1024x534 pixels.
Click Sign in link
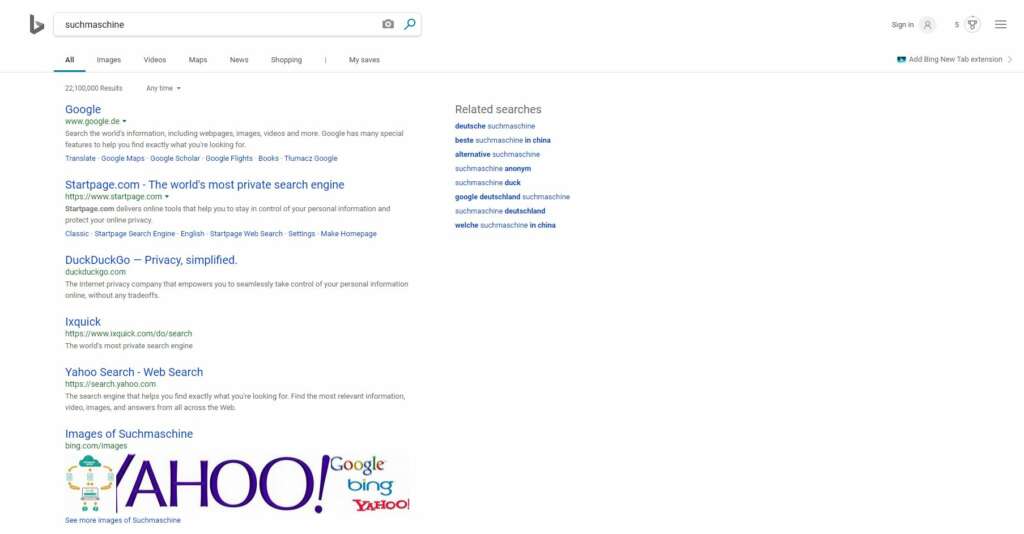coord(903,25)
